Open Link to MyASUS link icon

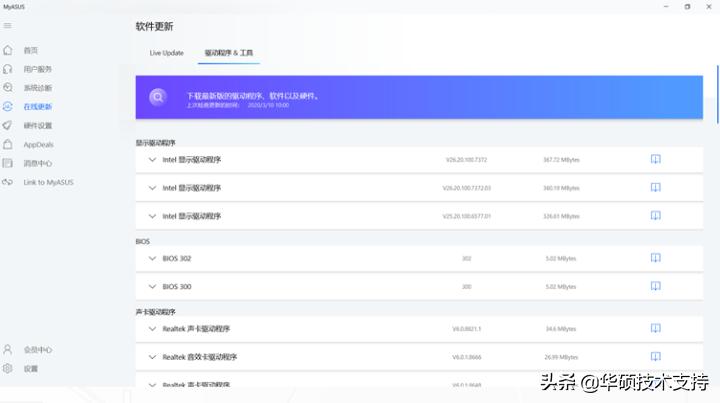pos(8,182)
